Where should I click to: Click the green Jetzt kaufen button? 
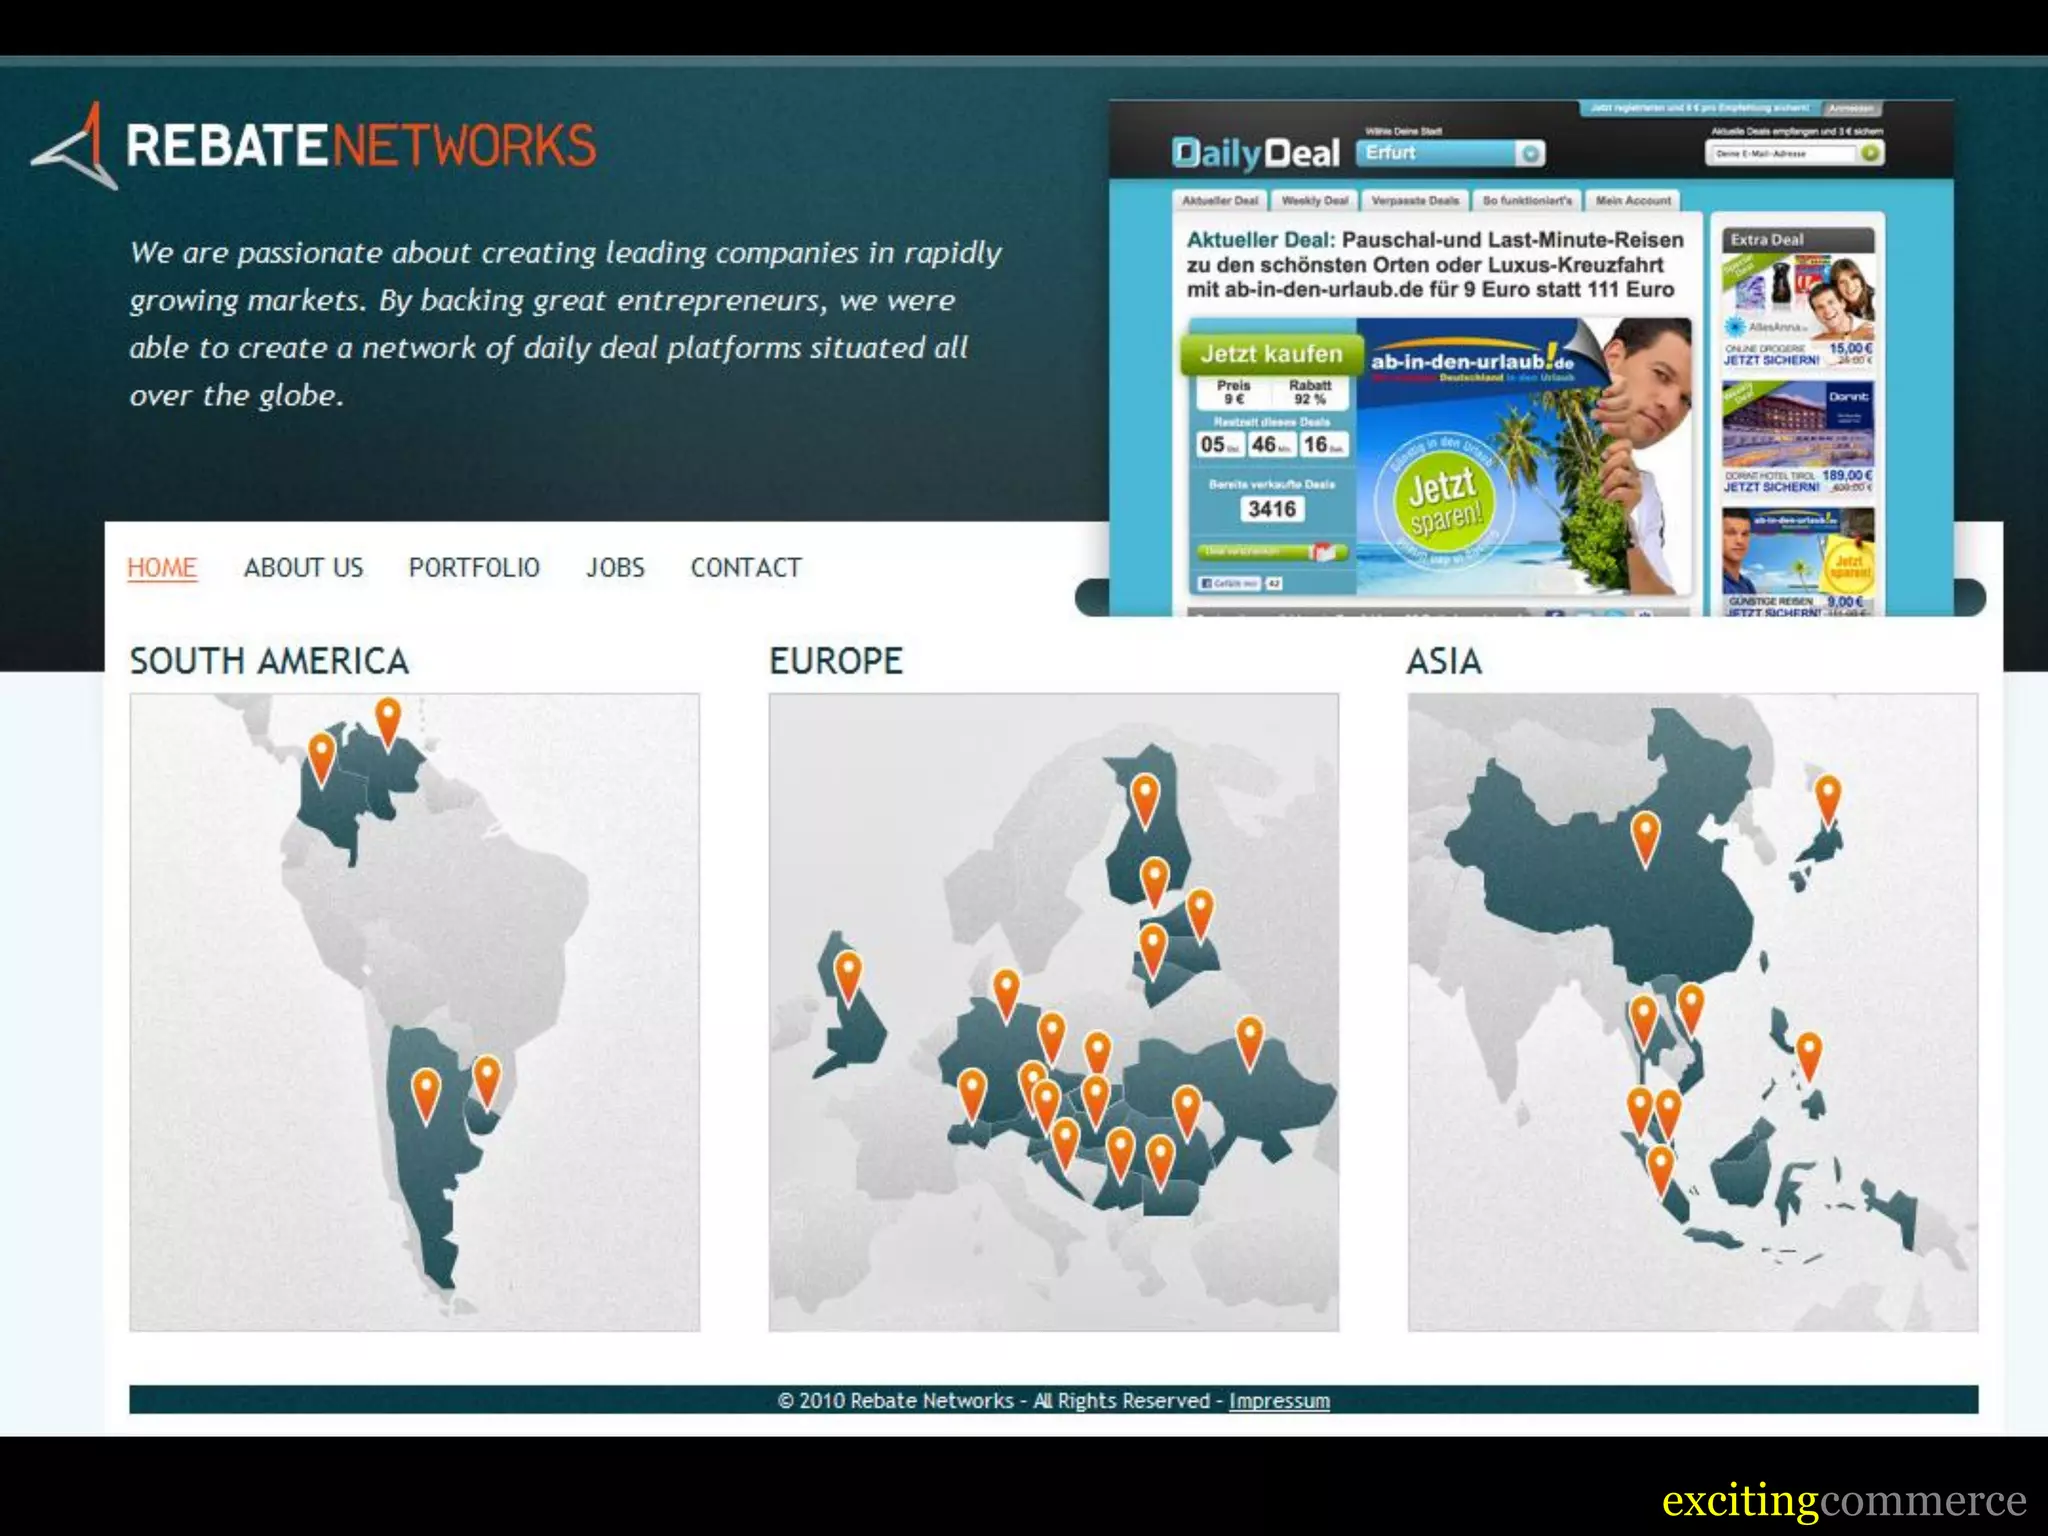tap(1271, 354)
